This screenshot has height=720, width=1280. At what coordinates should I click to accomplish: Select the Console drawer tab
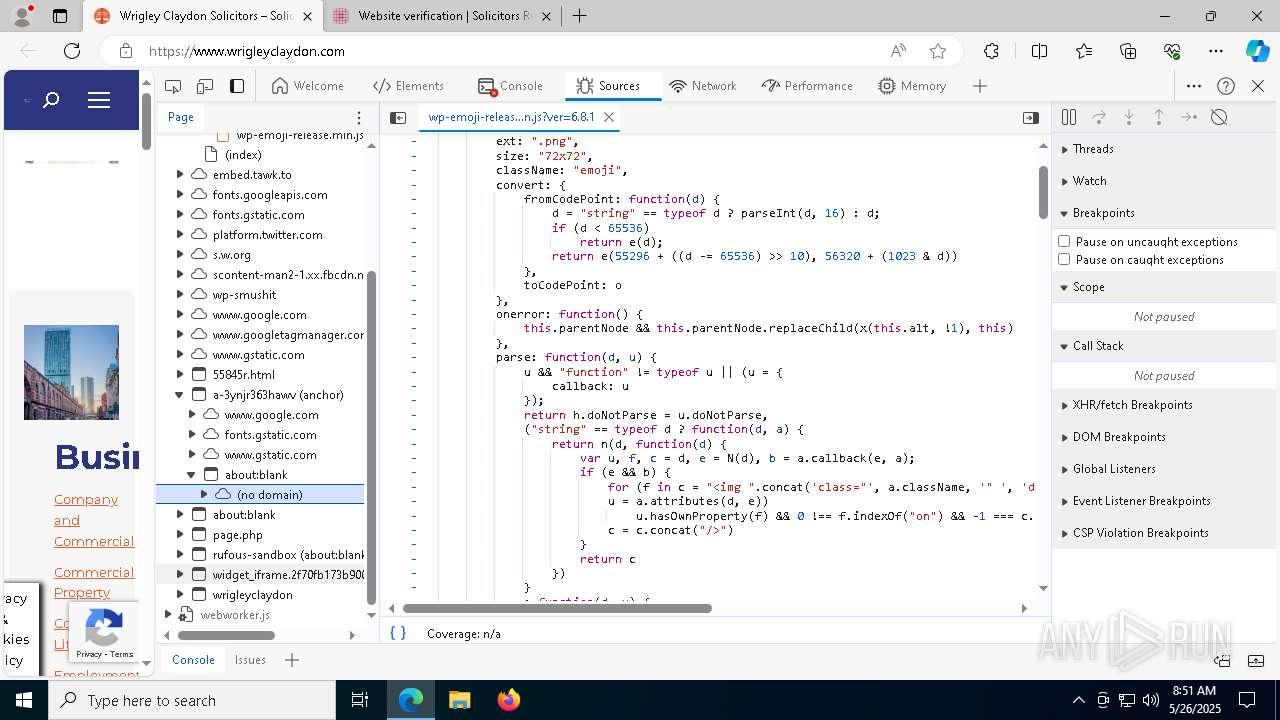tap(193, 660)
